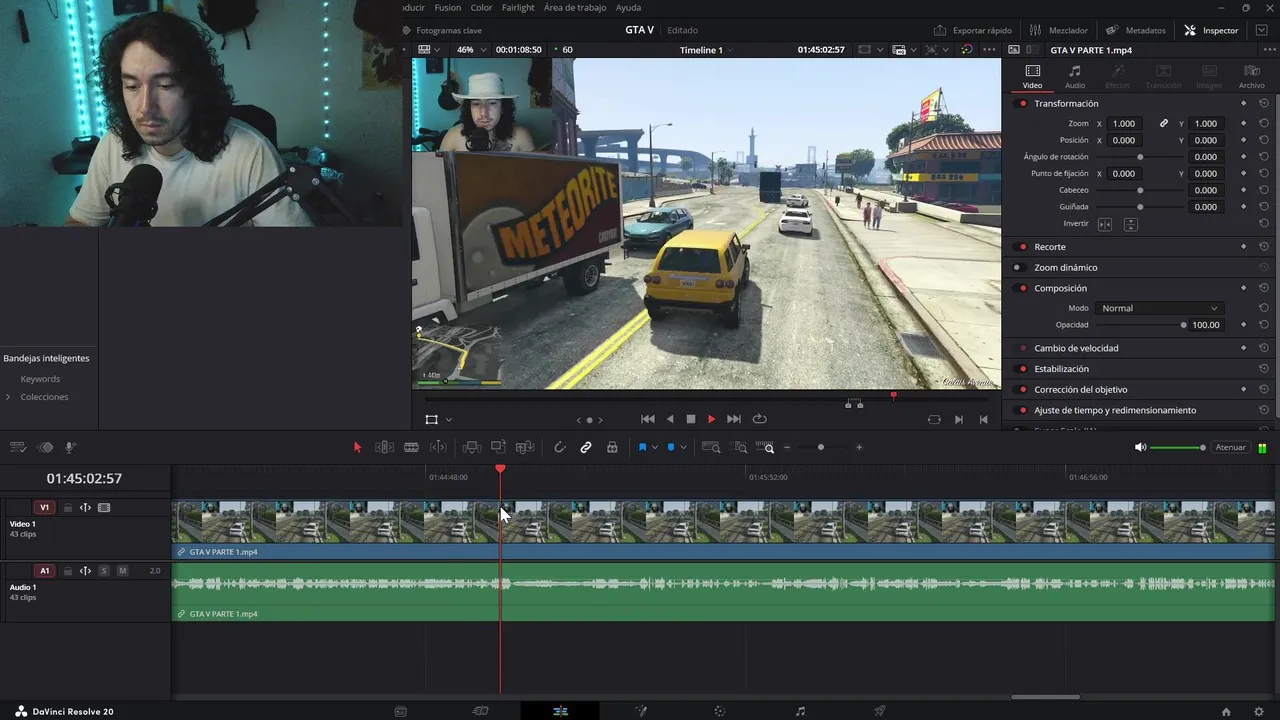Open the Ayuda menu
Screen dimensions: 1280x720
628,7
